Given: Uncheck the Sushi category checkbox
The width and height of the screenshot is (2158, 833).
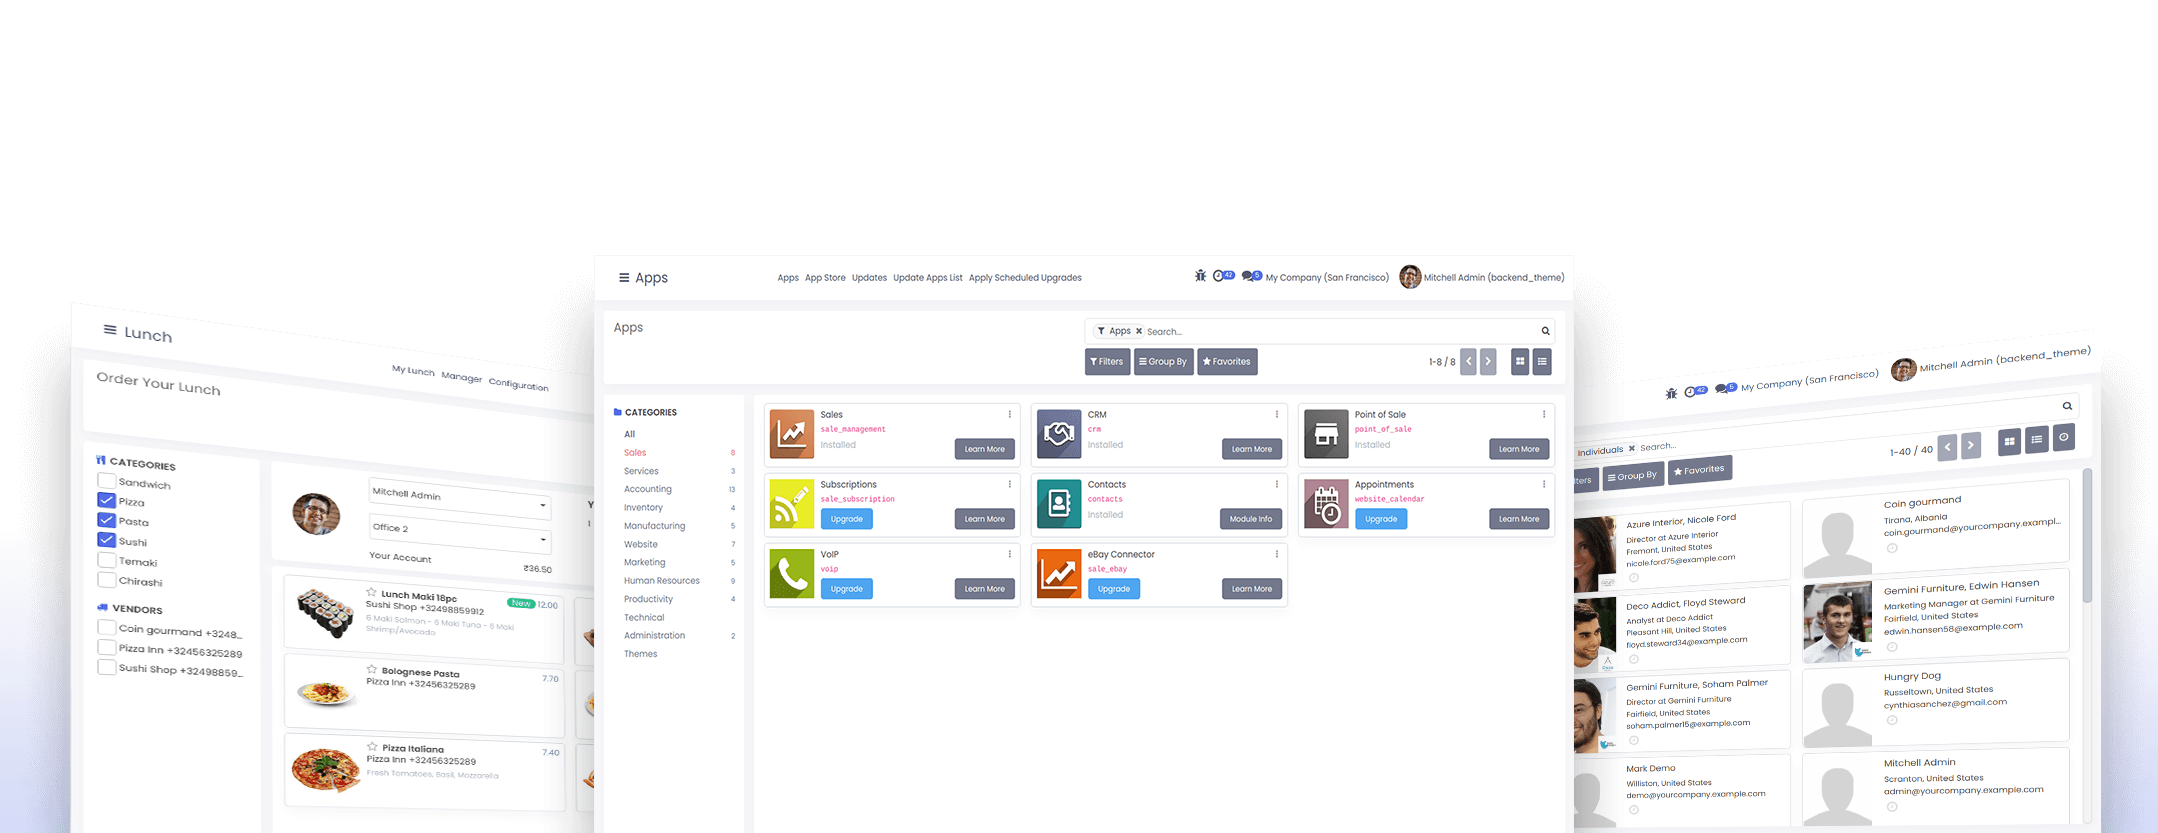Looking at the screenshot, I should tap(106, 539).
